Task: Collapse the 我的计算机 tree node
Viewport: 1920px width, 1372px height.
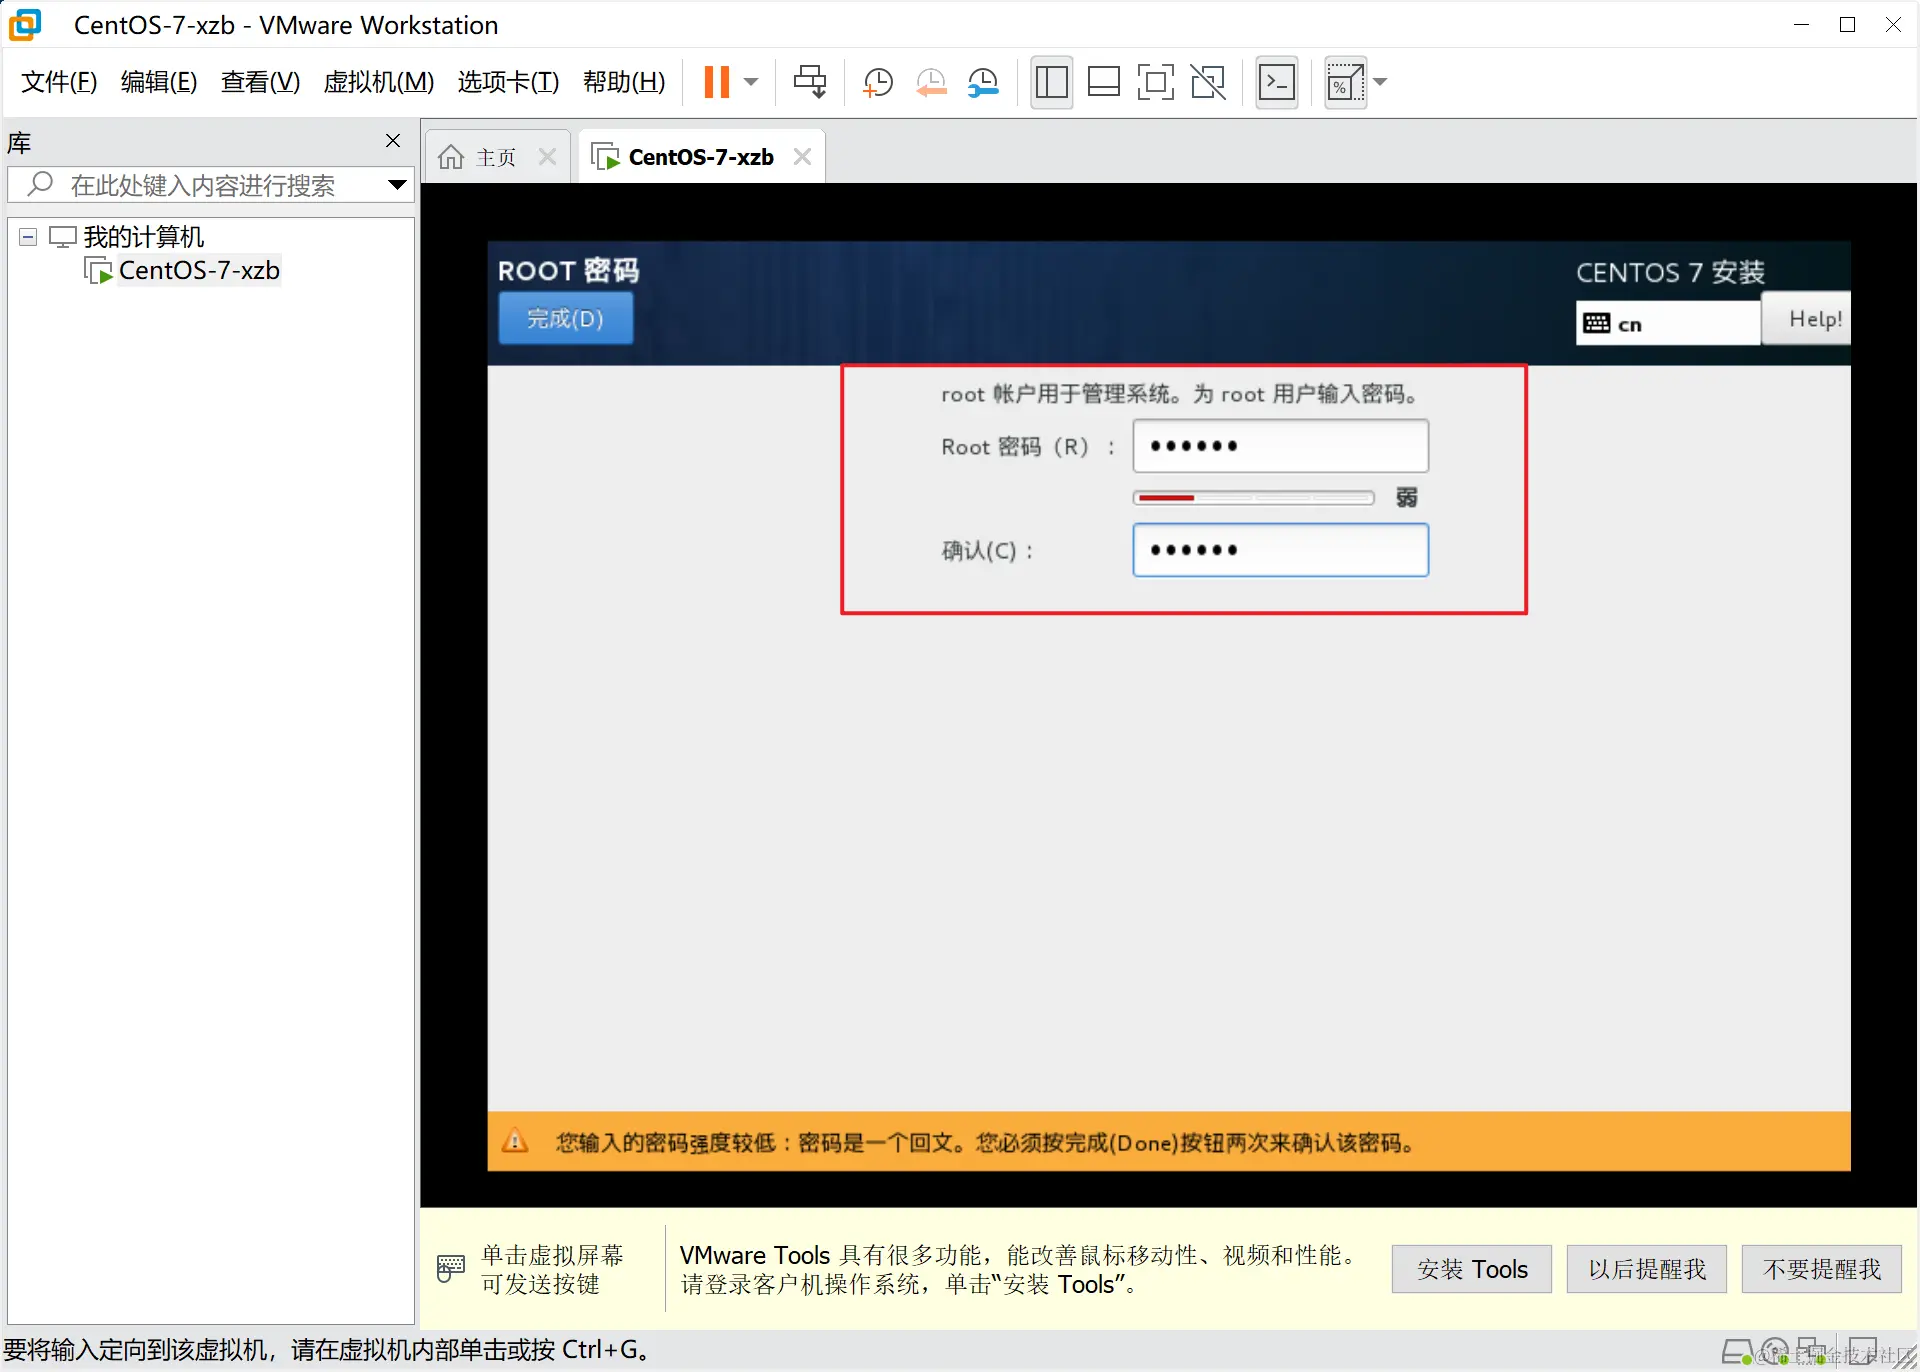Action: pyautogui.click(x=28, y=237)
